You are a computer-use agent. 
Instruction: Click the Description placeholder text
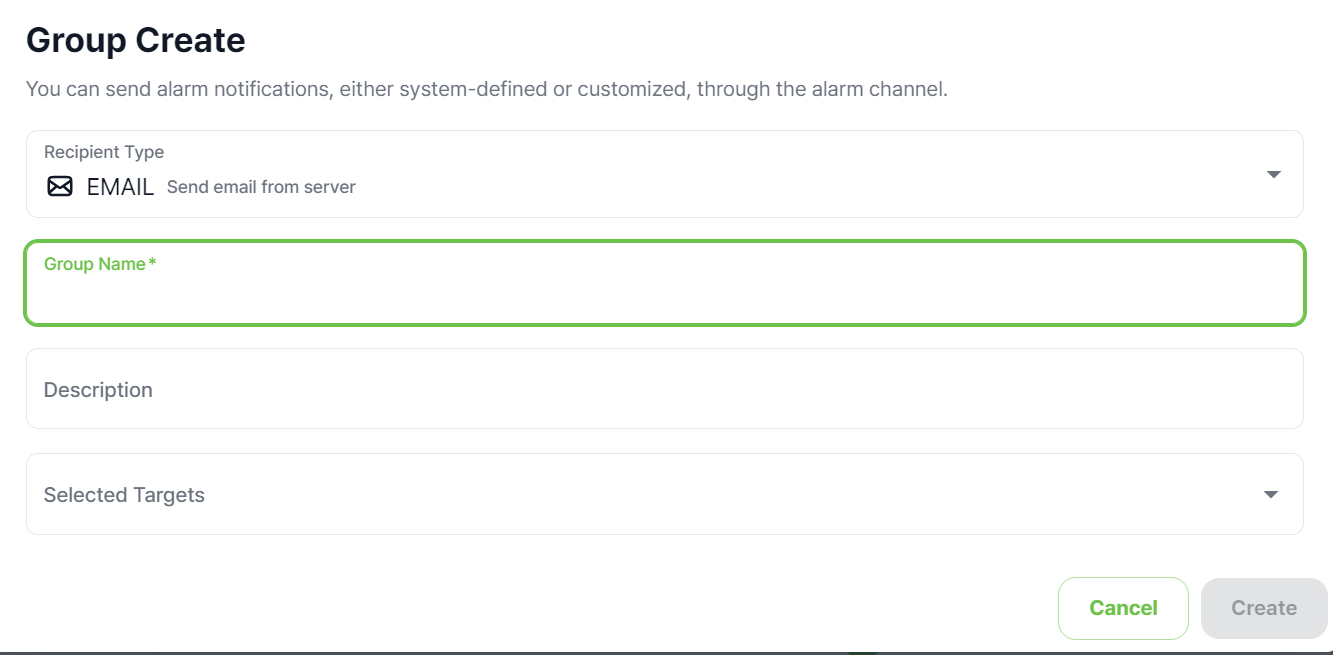click(97, 389)
